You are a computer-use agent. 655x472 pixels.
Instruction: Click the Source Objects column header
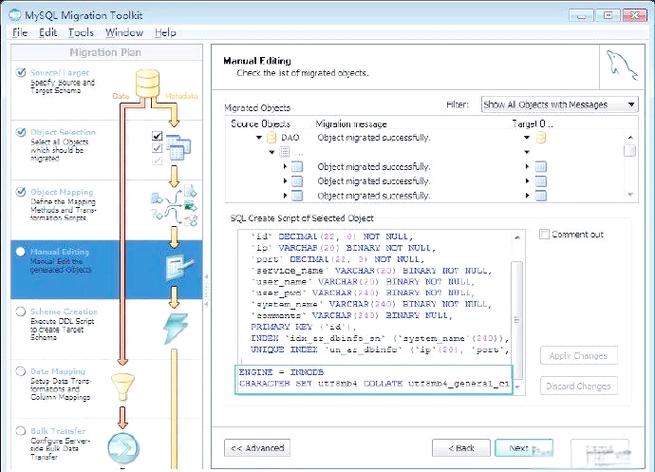coord(260,124)
